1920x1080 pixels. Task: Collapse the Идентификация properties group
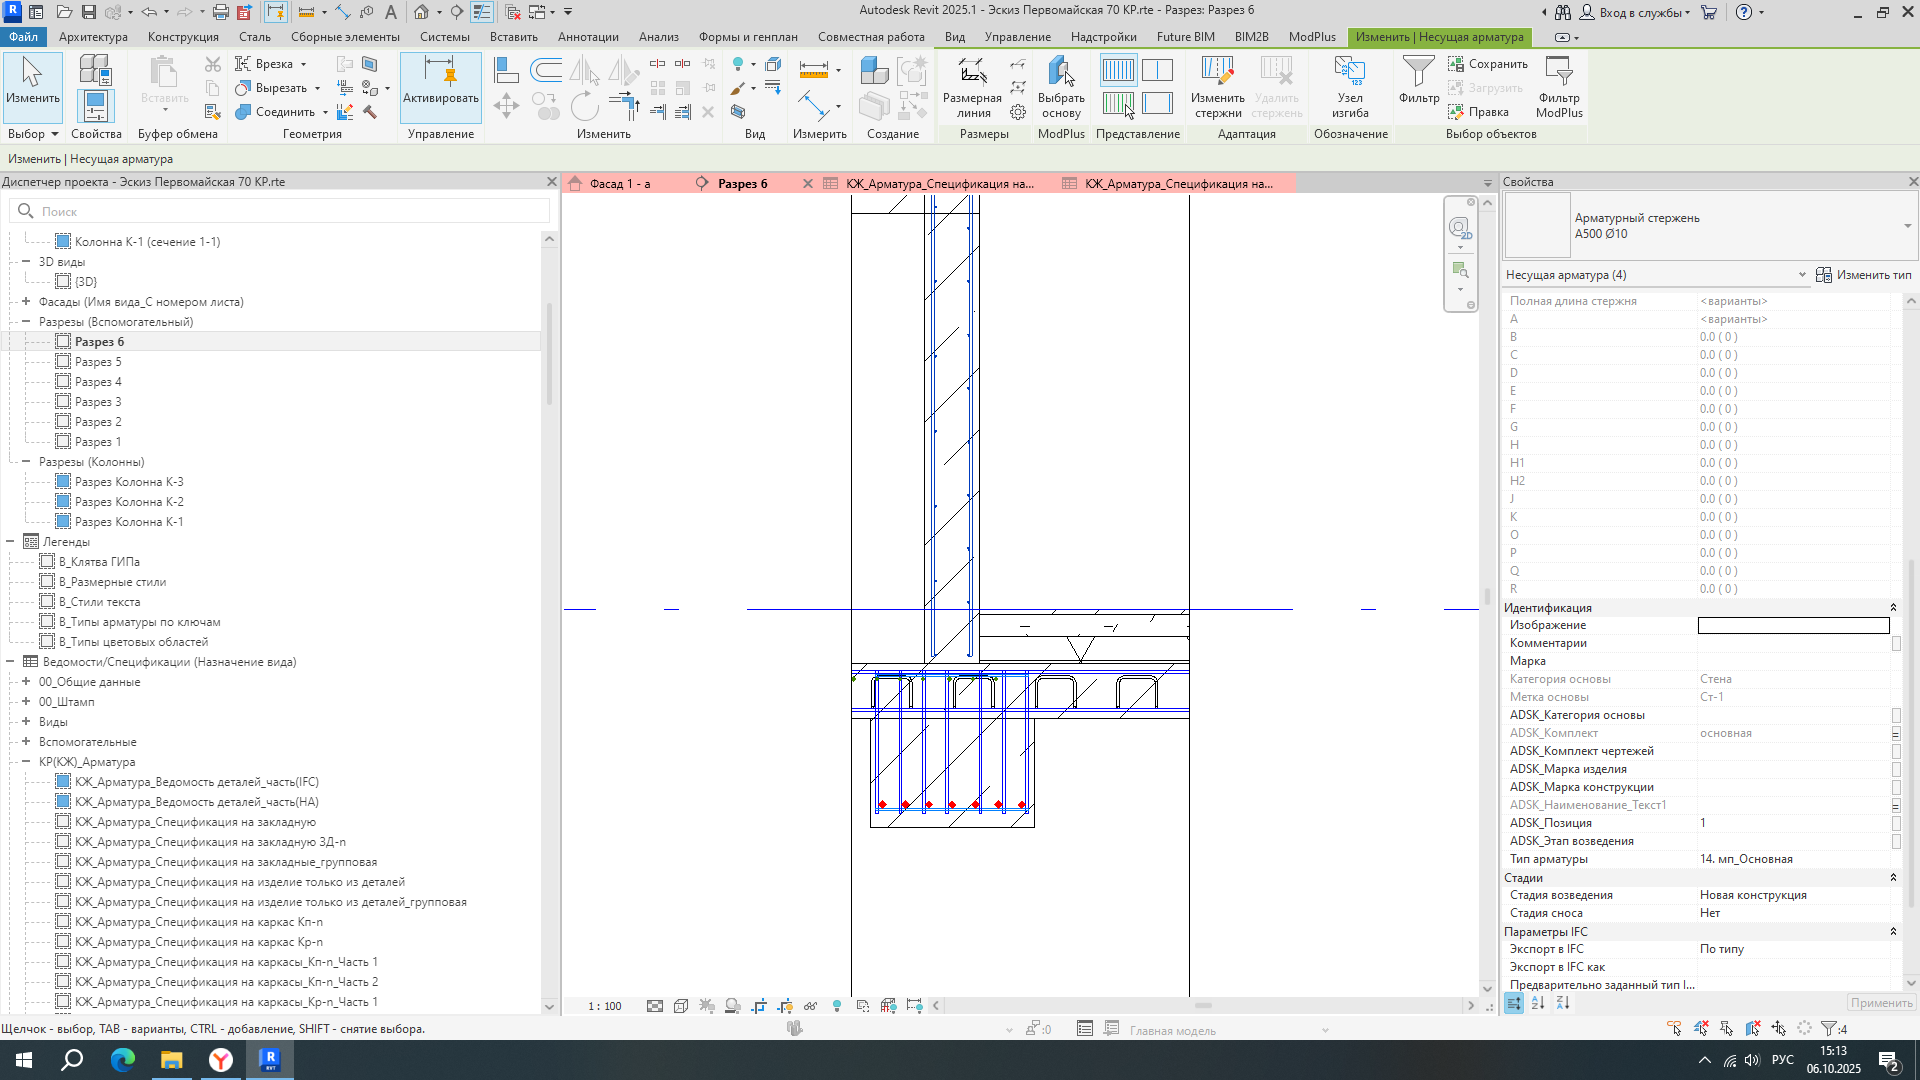1892,608
